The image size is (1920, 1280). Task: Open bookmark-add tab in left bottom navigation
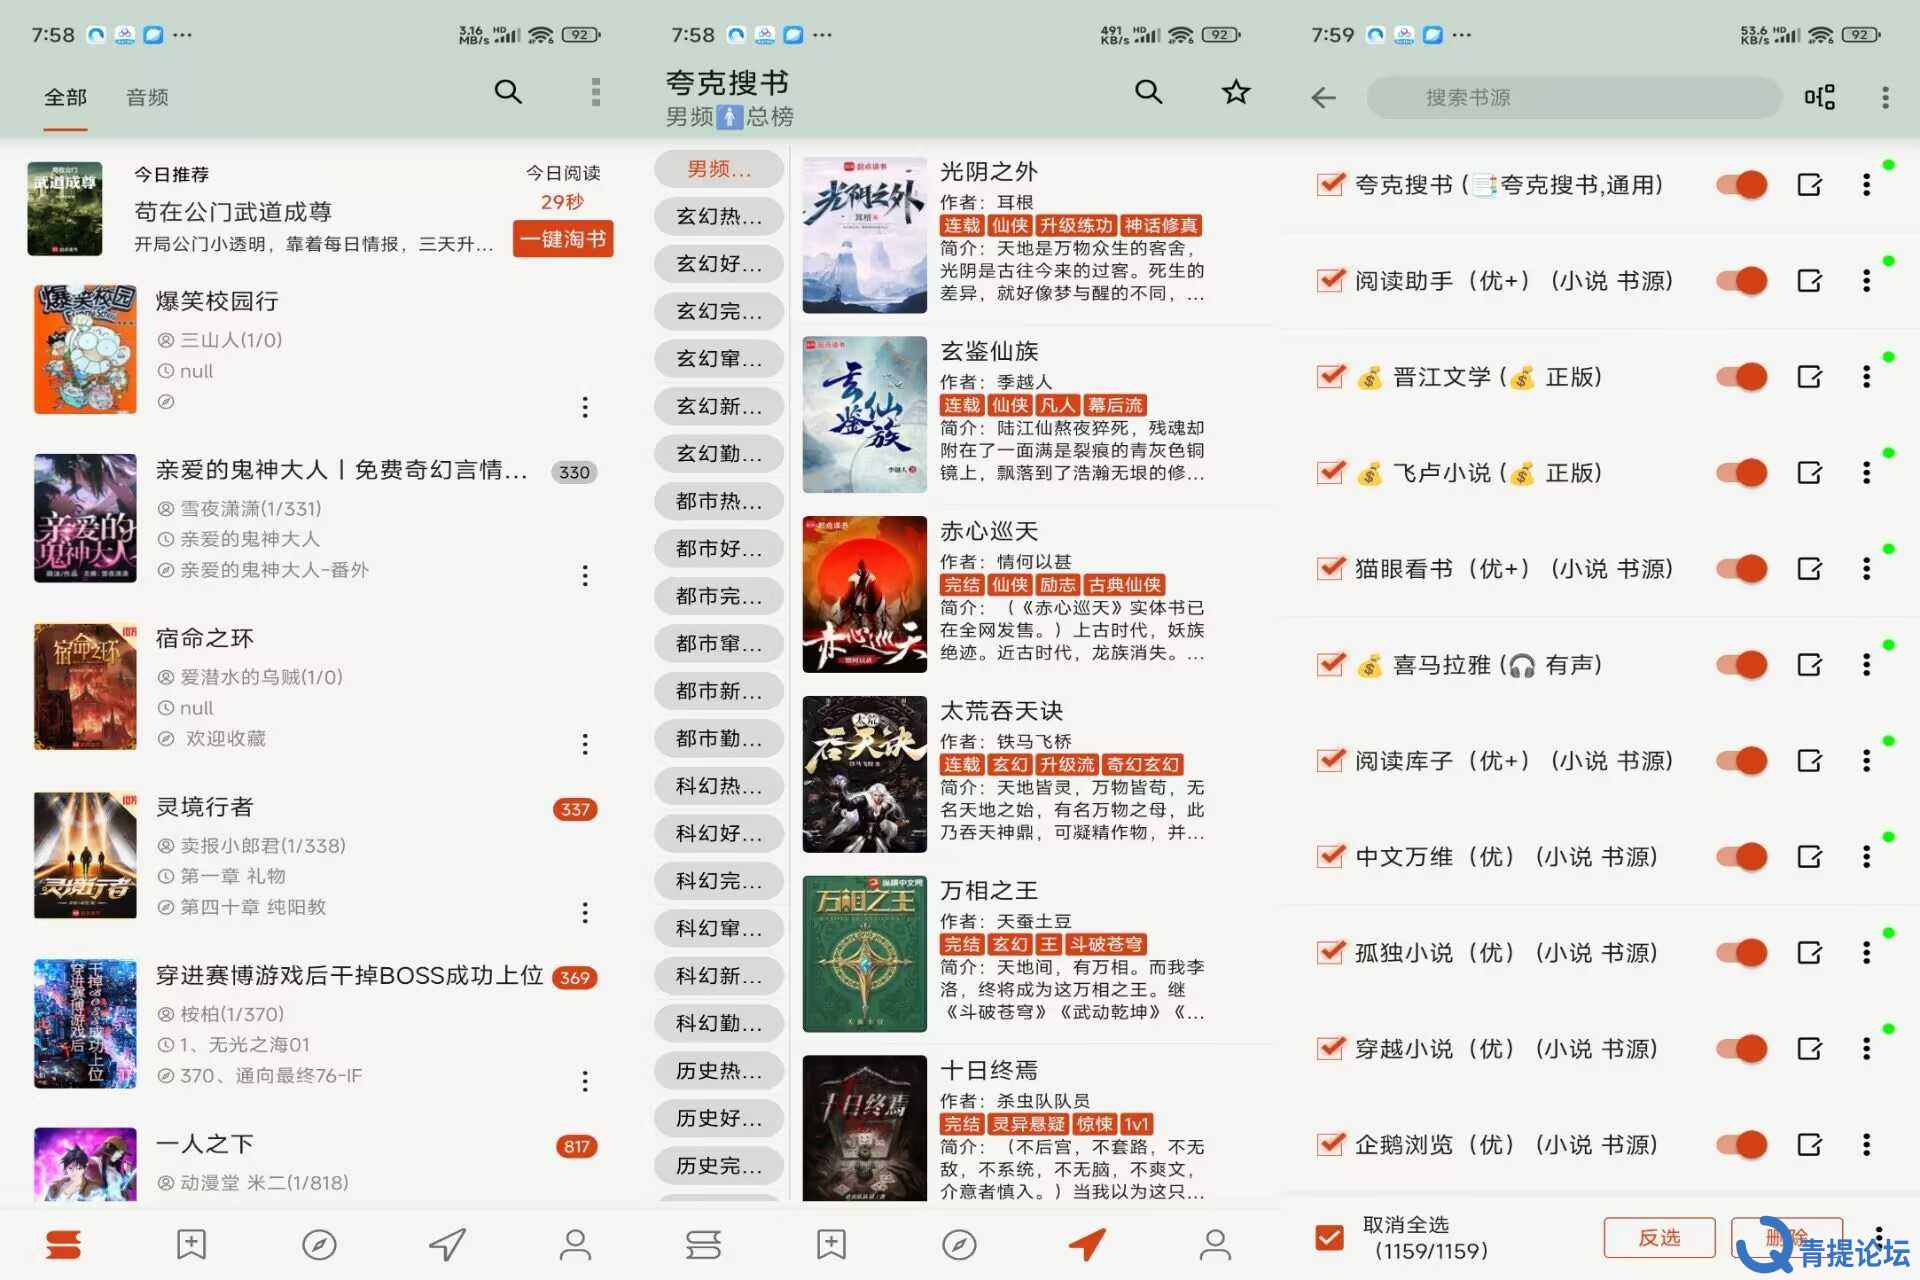191,1244
